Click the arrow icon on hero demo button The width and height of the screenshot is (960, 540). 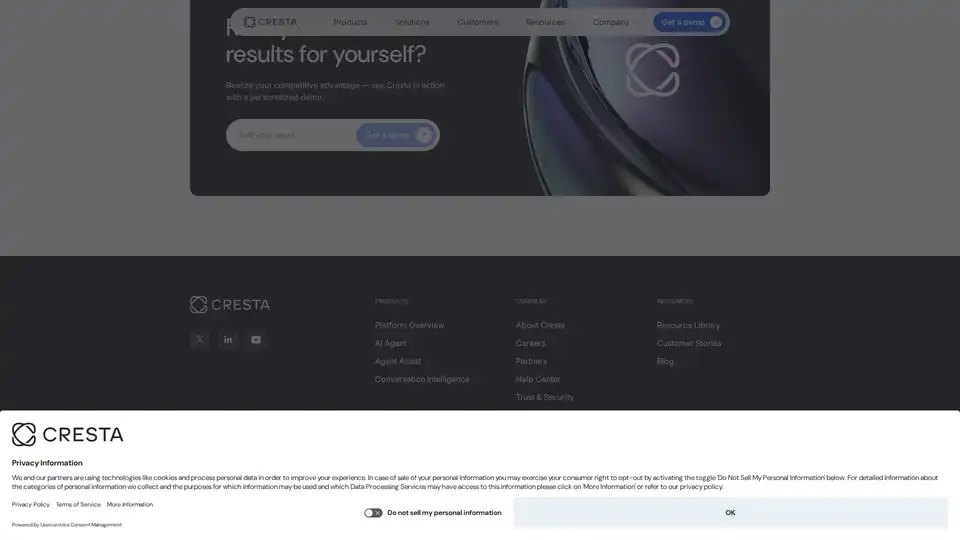tap(424, 135)
